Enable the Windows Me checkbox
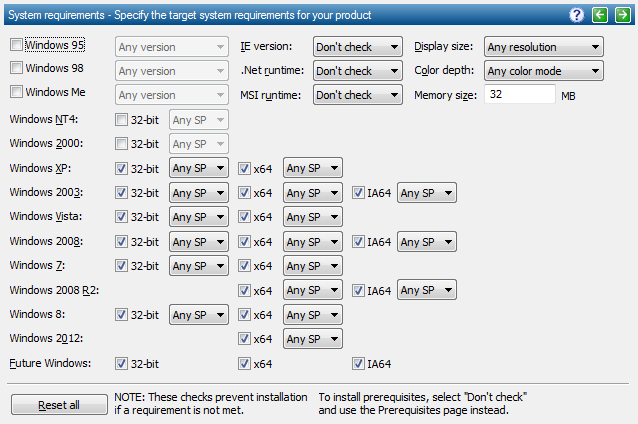638x424 pixels. point(16,92)
